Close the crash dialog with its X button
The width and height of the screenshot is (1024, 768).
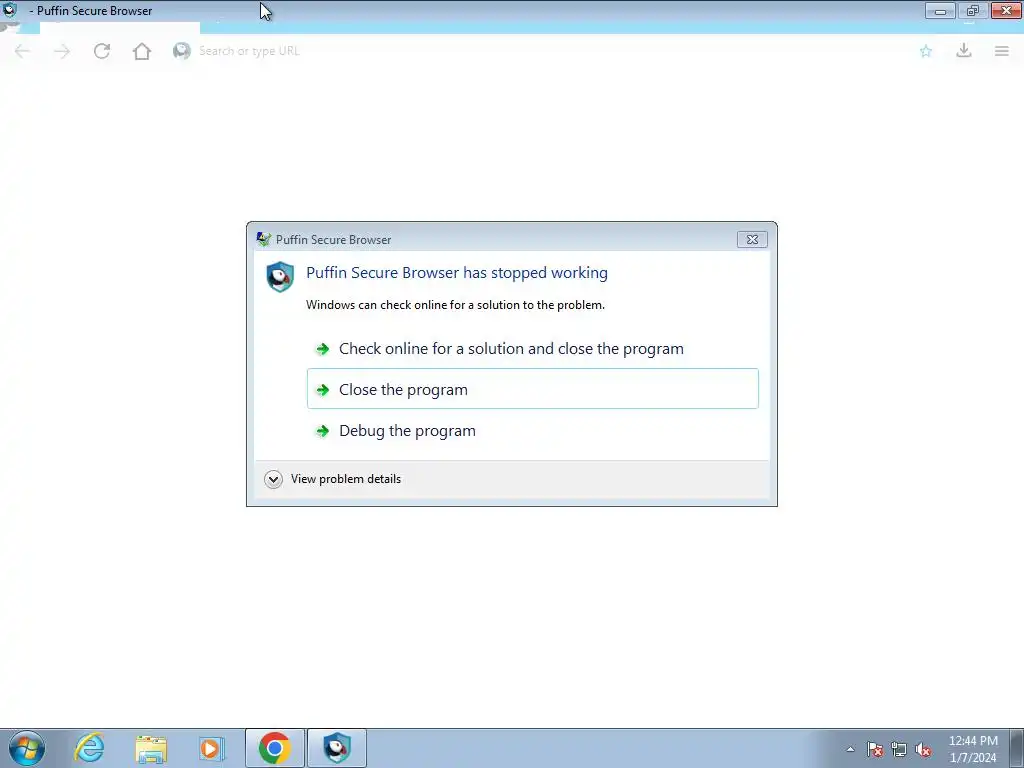[752, 240]
